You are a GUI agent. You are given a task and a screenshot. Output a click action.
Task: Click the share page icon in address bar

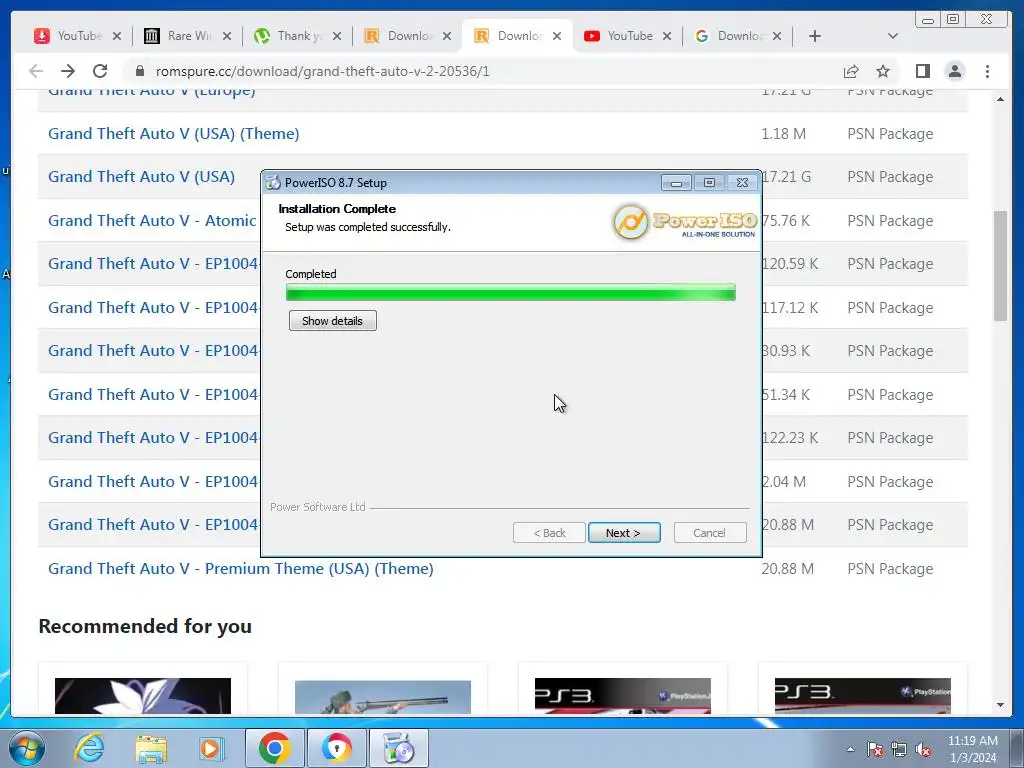pyautogui.click(x=851, y=71)
